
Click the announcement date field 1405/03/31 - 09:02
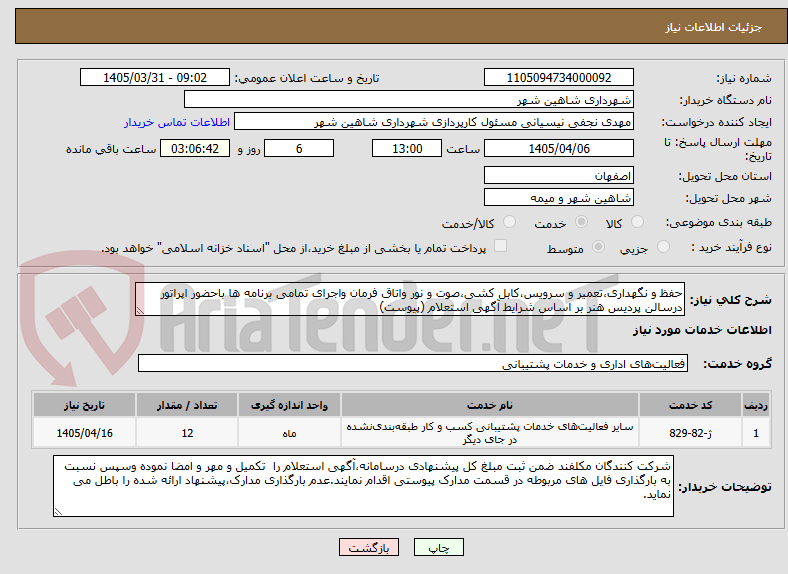coord(155,77)
